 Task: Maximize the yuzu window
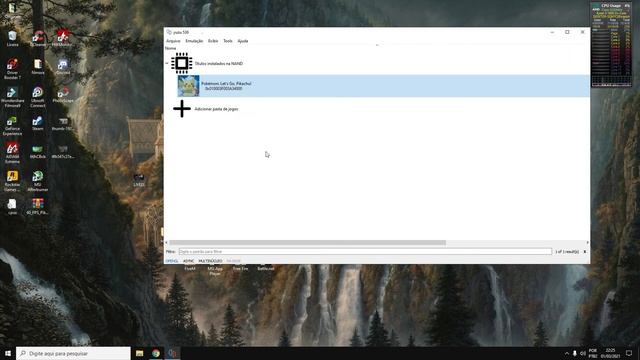click(x=567, y=32)
